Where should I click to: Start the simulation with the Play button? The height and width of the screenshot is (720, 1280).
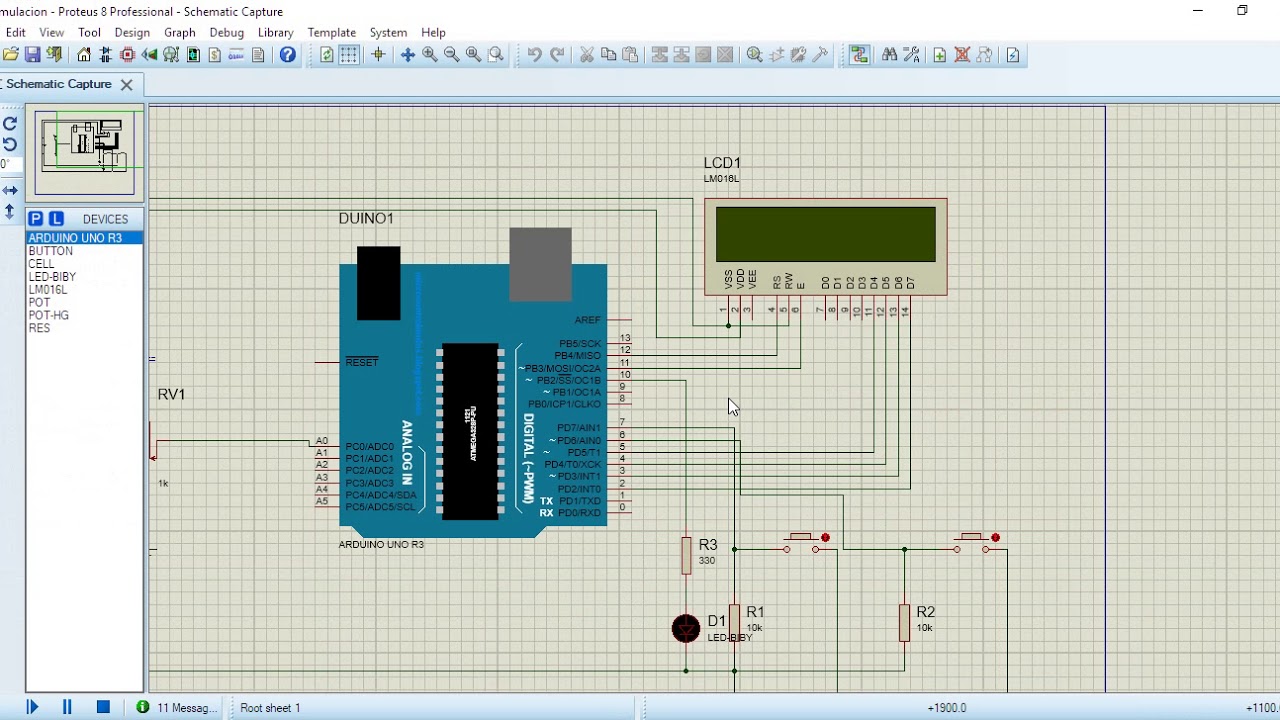tap(32, 707)
